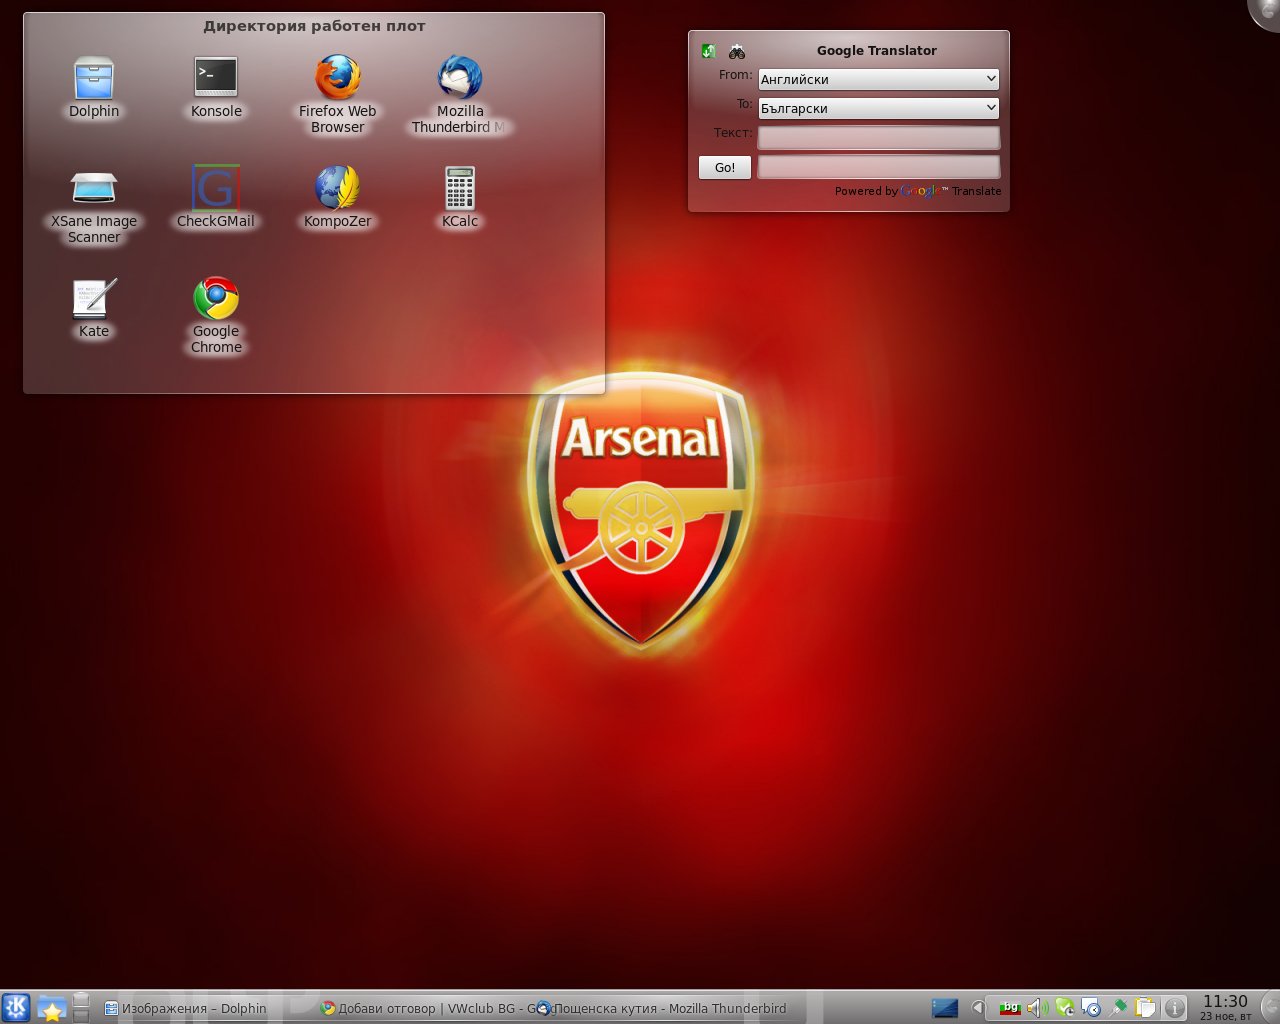Open the Dolphin file manager icon
1280x1024 pixels.
(x=94, y=79)
